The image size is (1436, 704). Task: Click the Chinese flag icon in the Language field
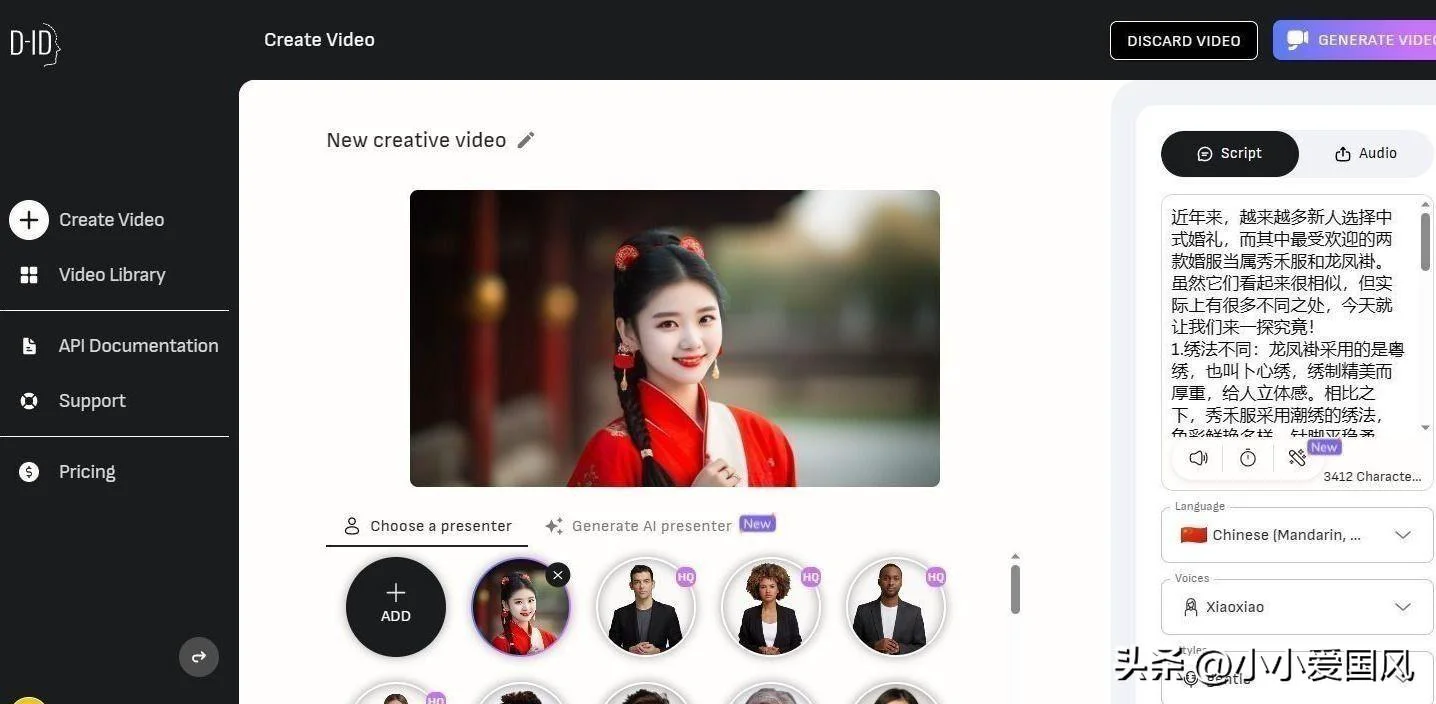click(1194, 535)
